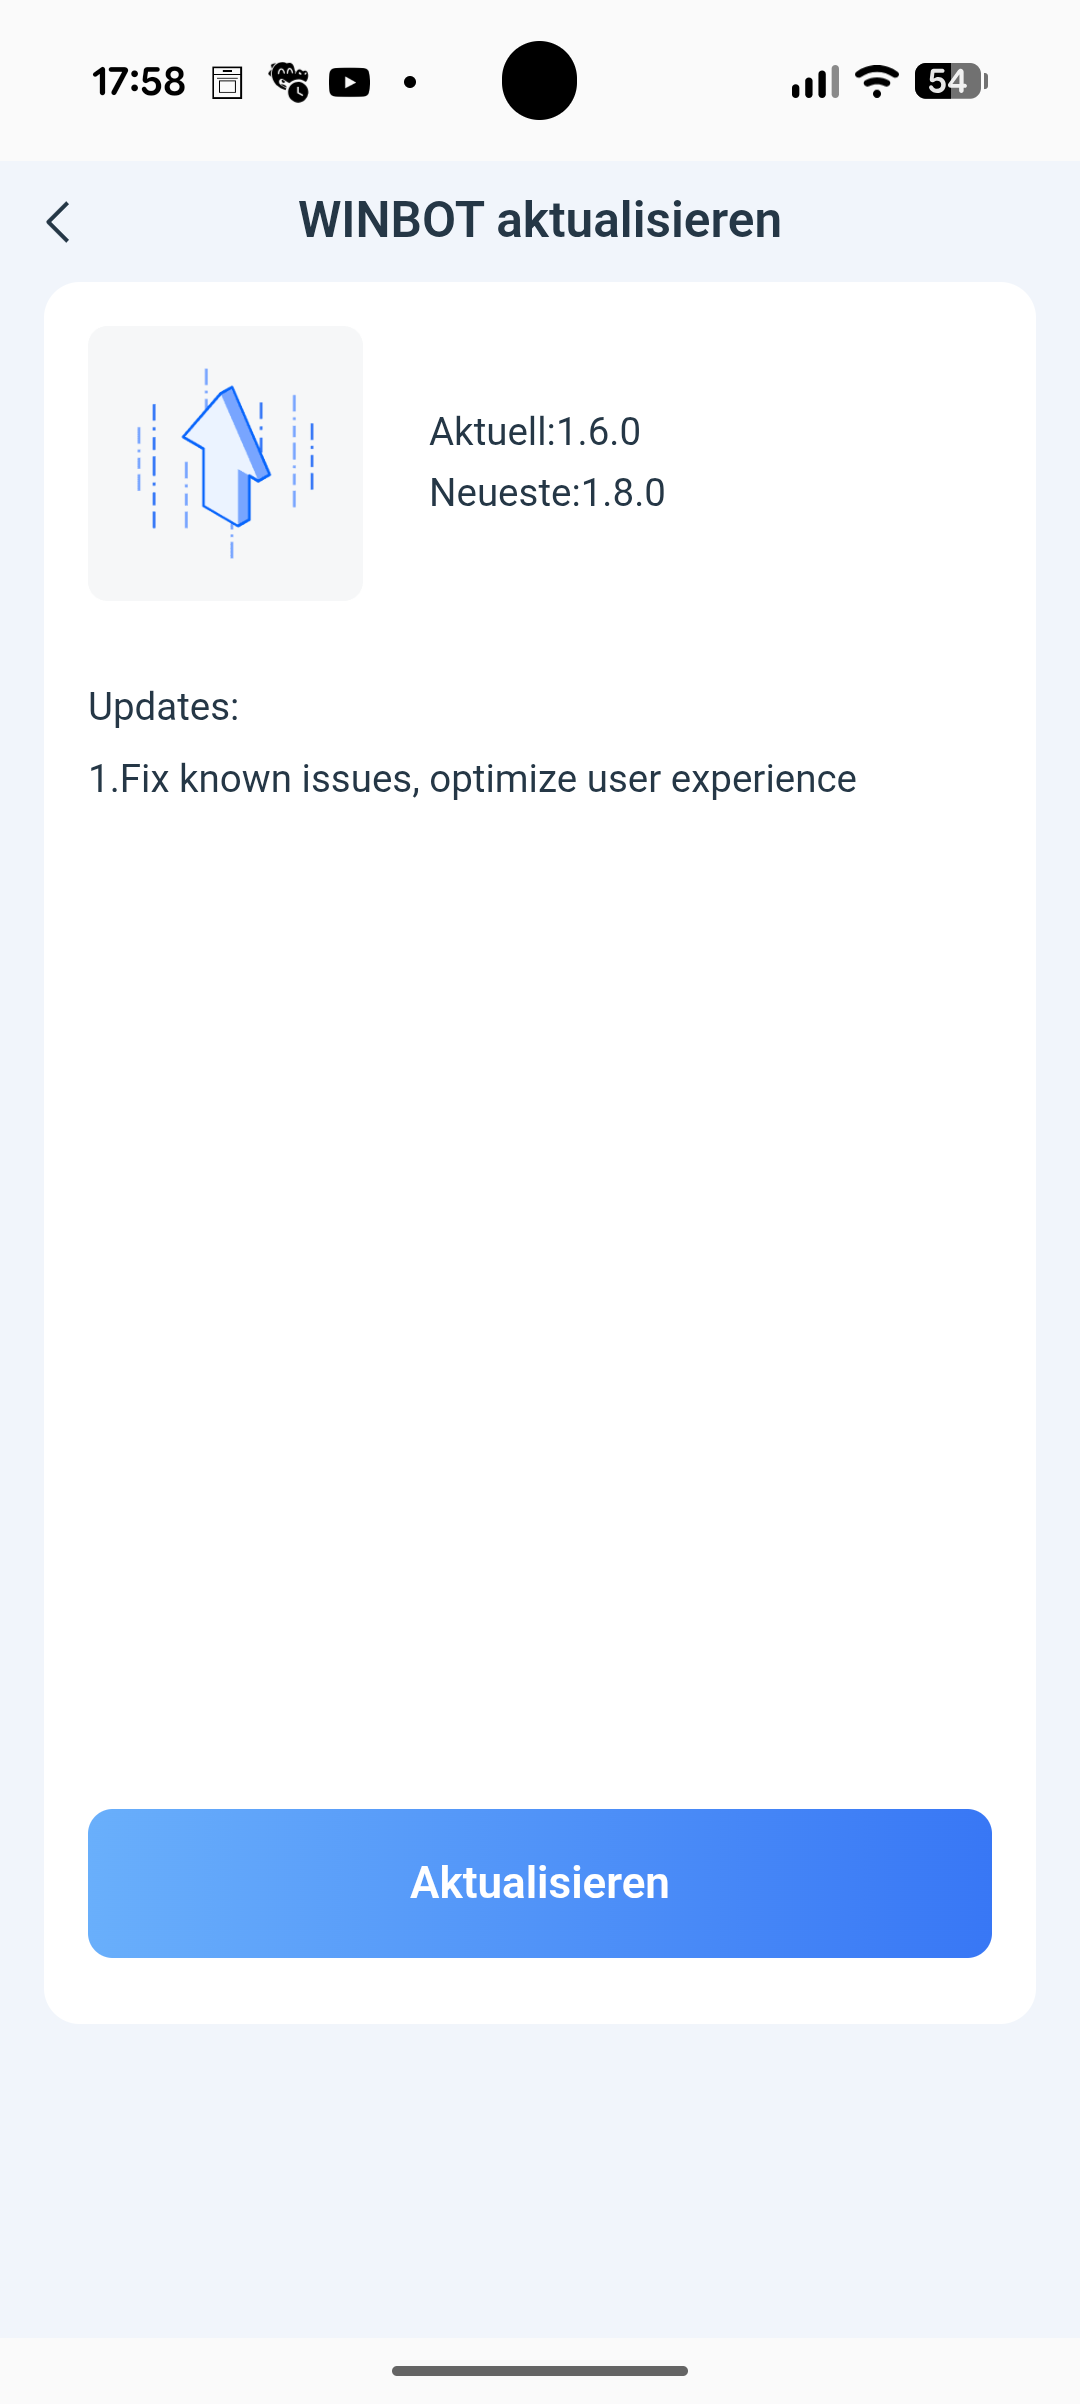Image resolution: width=1080 pixels, height=2404 pixels.
Task: Tap the 17:58 clock in status bar
Action: click(x=139, y=82)
